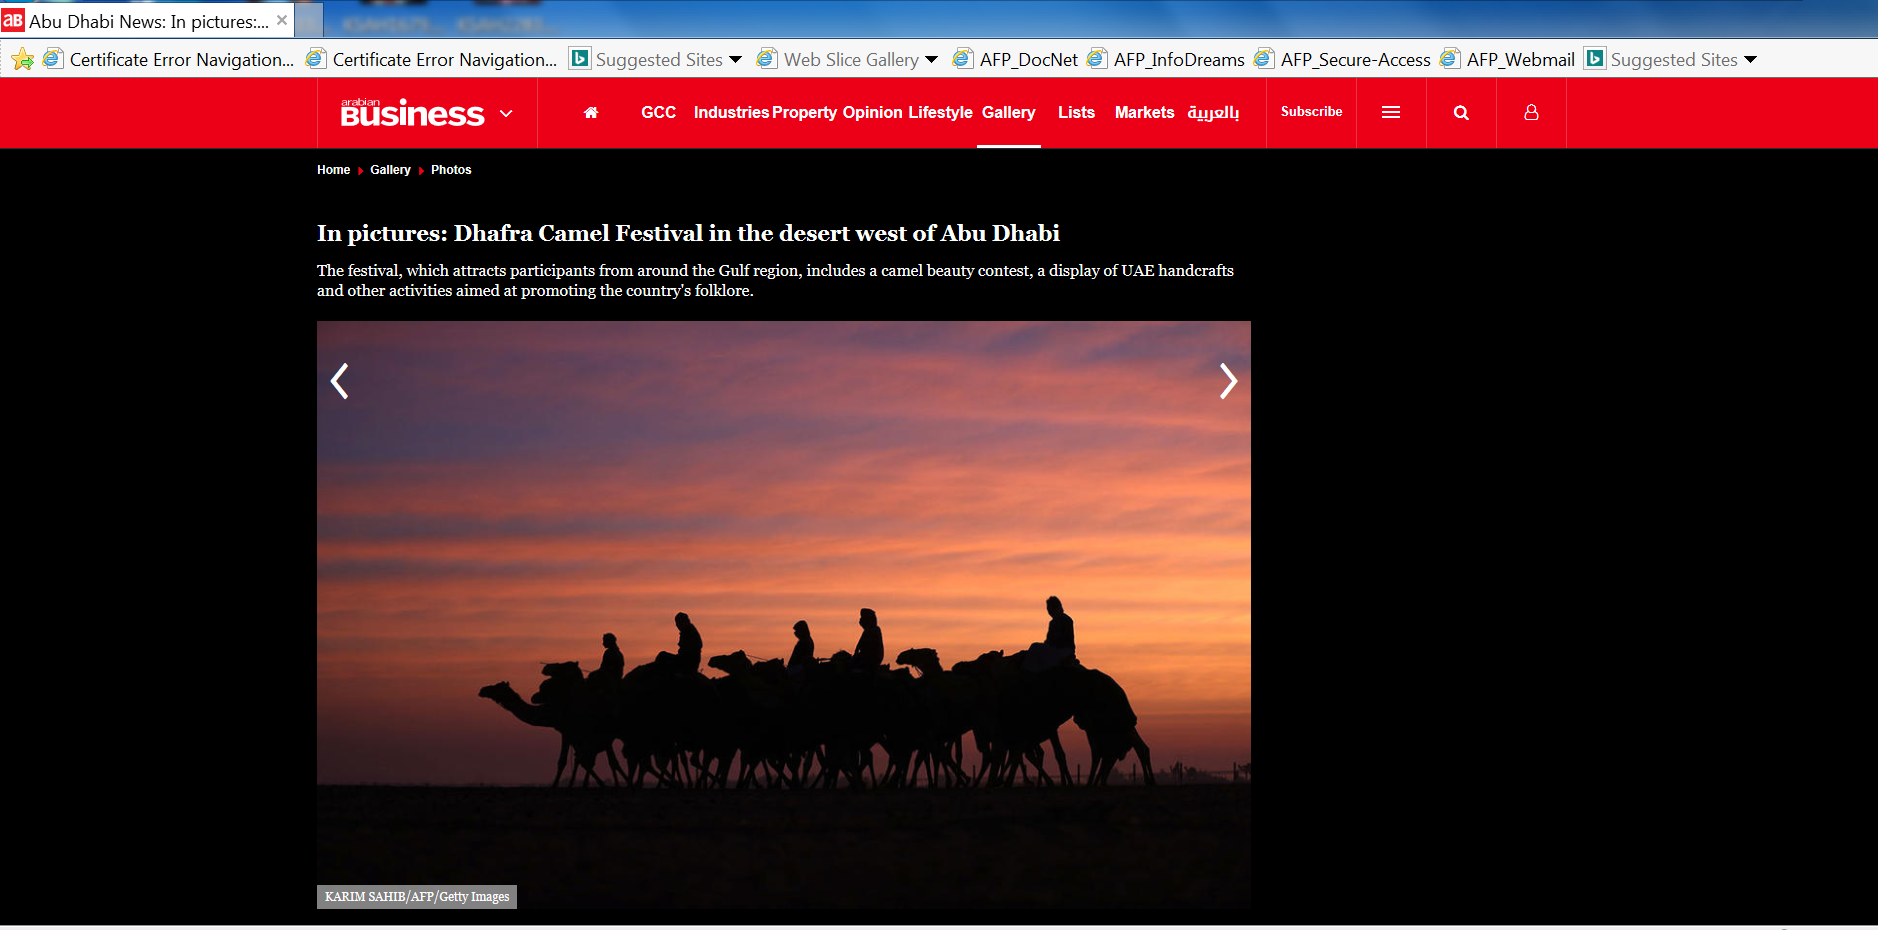The image size is (1878, 930).
Task: Close the Abu Dhabi News tab
Action: click(x=282, y=20)
